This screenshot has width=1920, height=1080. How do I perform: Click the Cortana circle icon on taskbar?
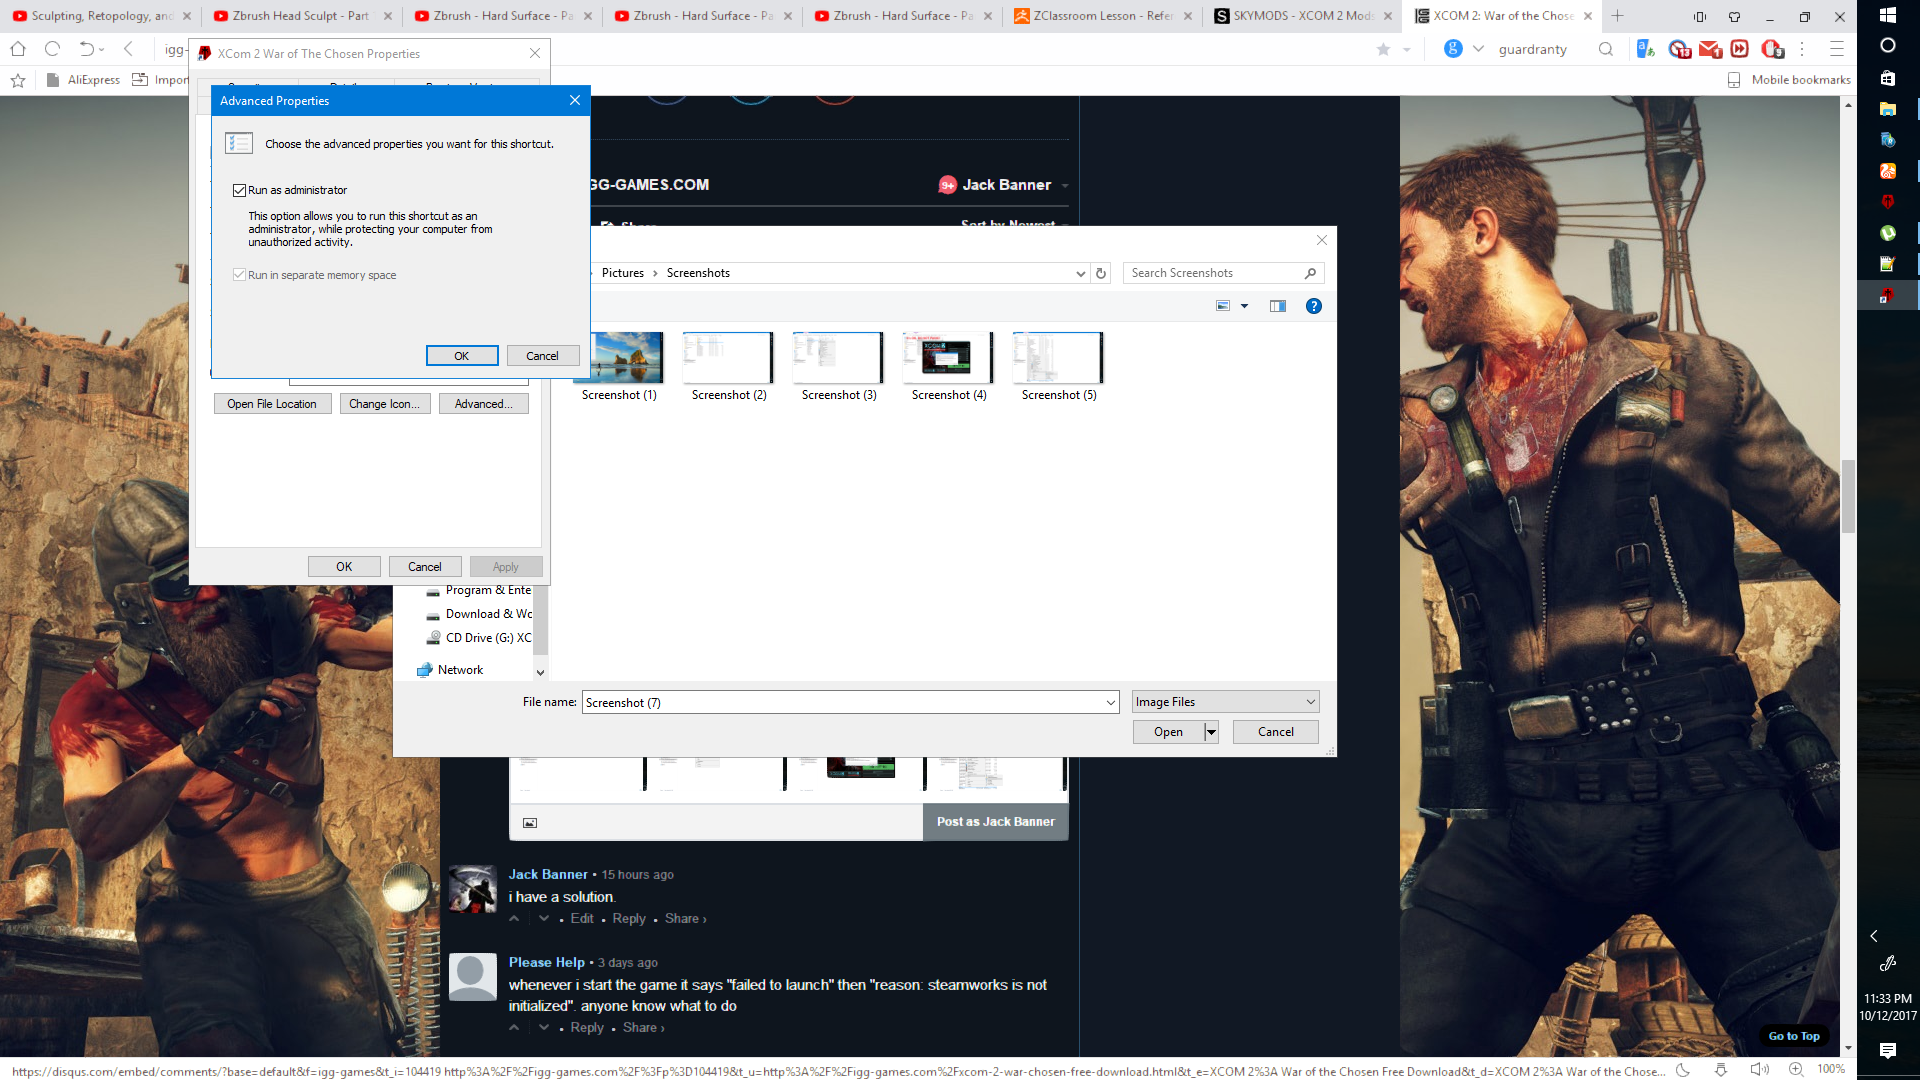click(x=1888, y=46)
